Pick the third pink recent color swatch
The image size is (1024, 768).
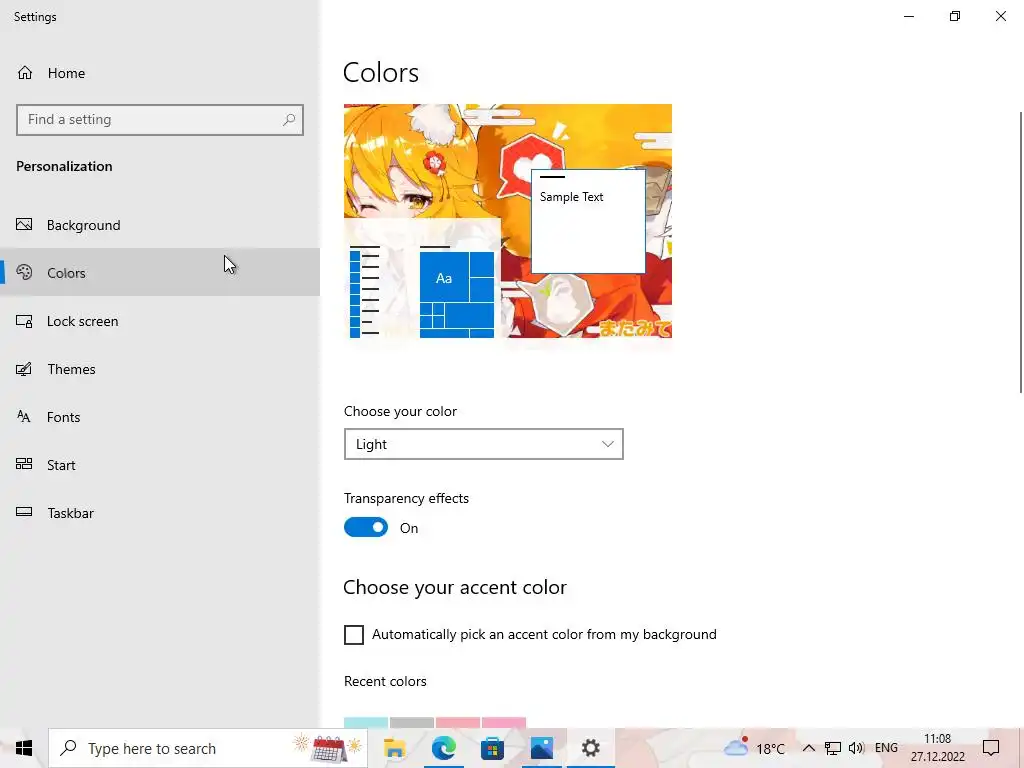pos(458,722)
